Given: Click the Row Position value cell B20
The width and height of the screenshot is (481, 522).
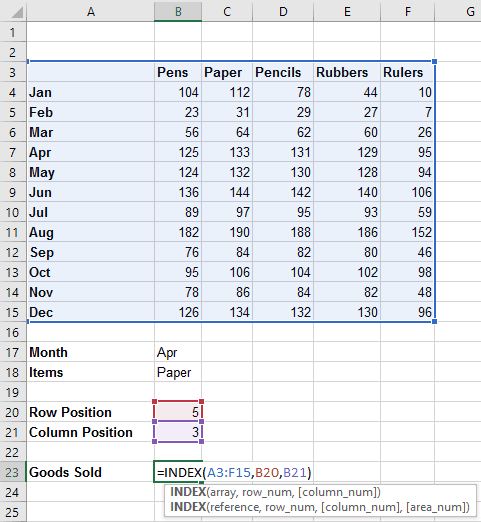Looking at the screenshot, I should click(178, 412).
